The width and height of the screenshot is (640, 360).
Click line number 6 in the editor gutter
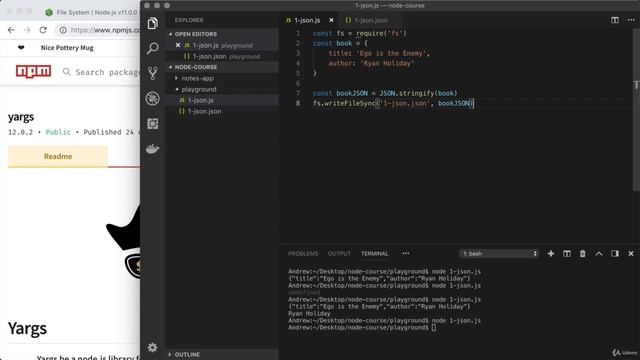point(298,83)
